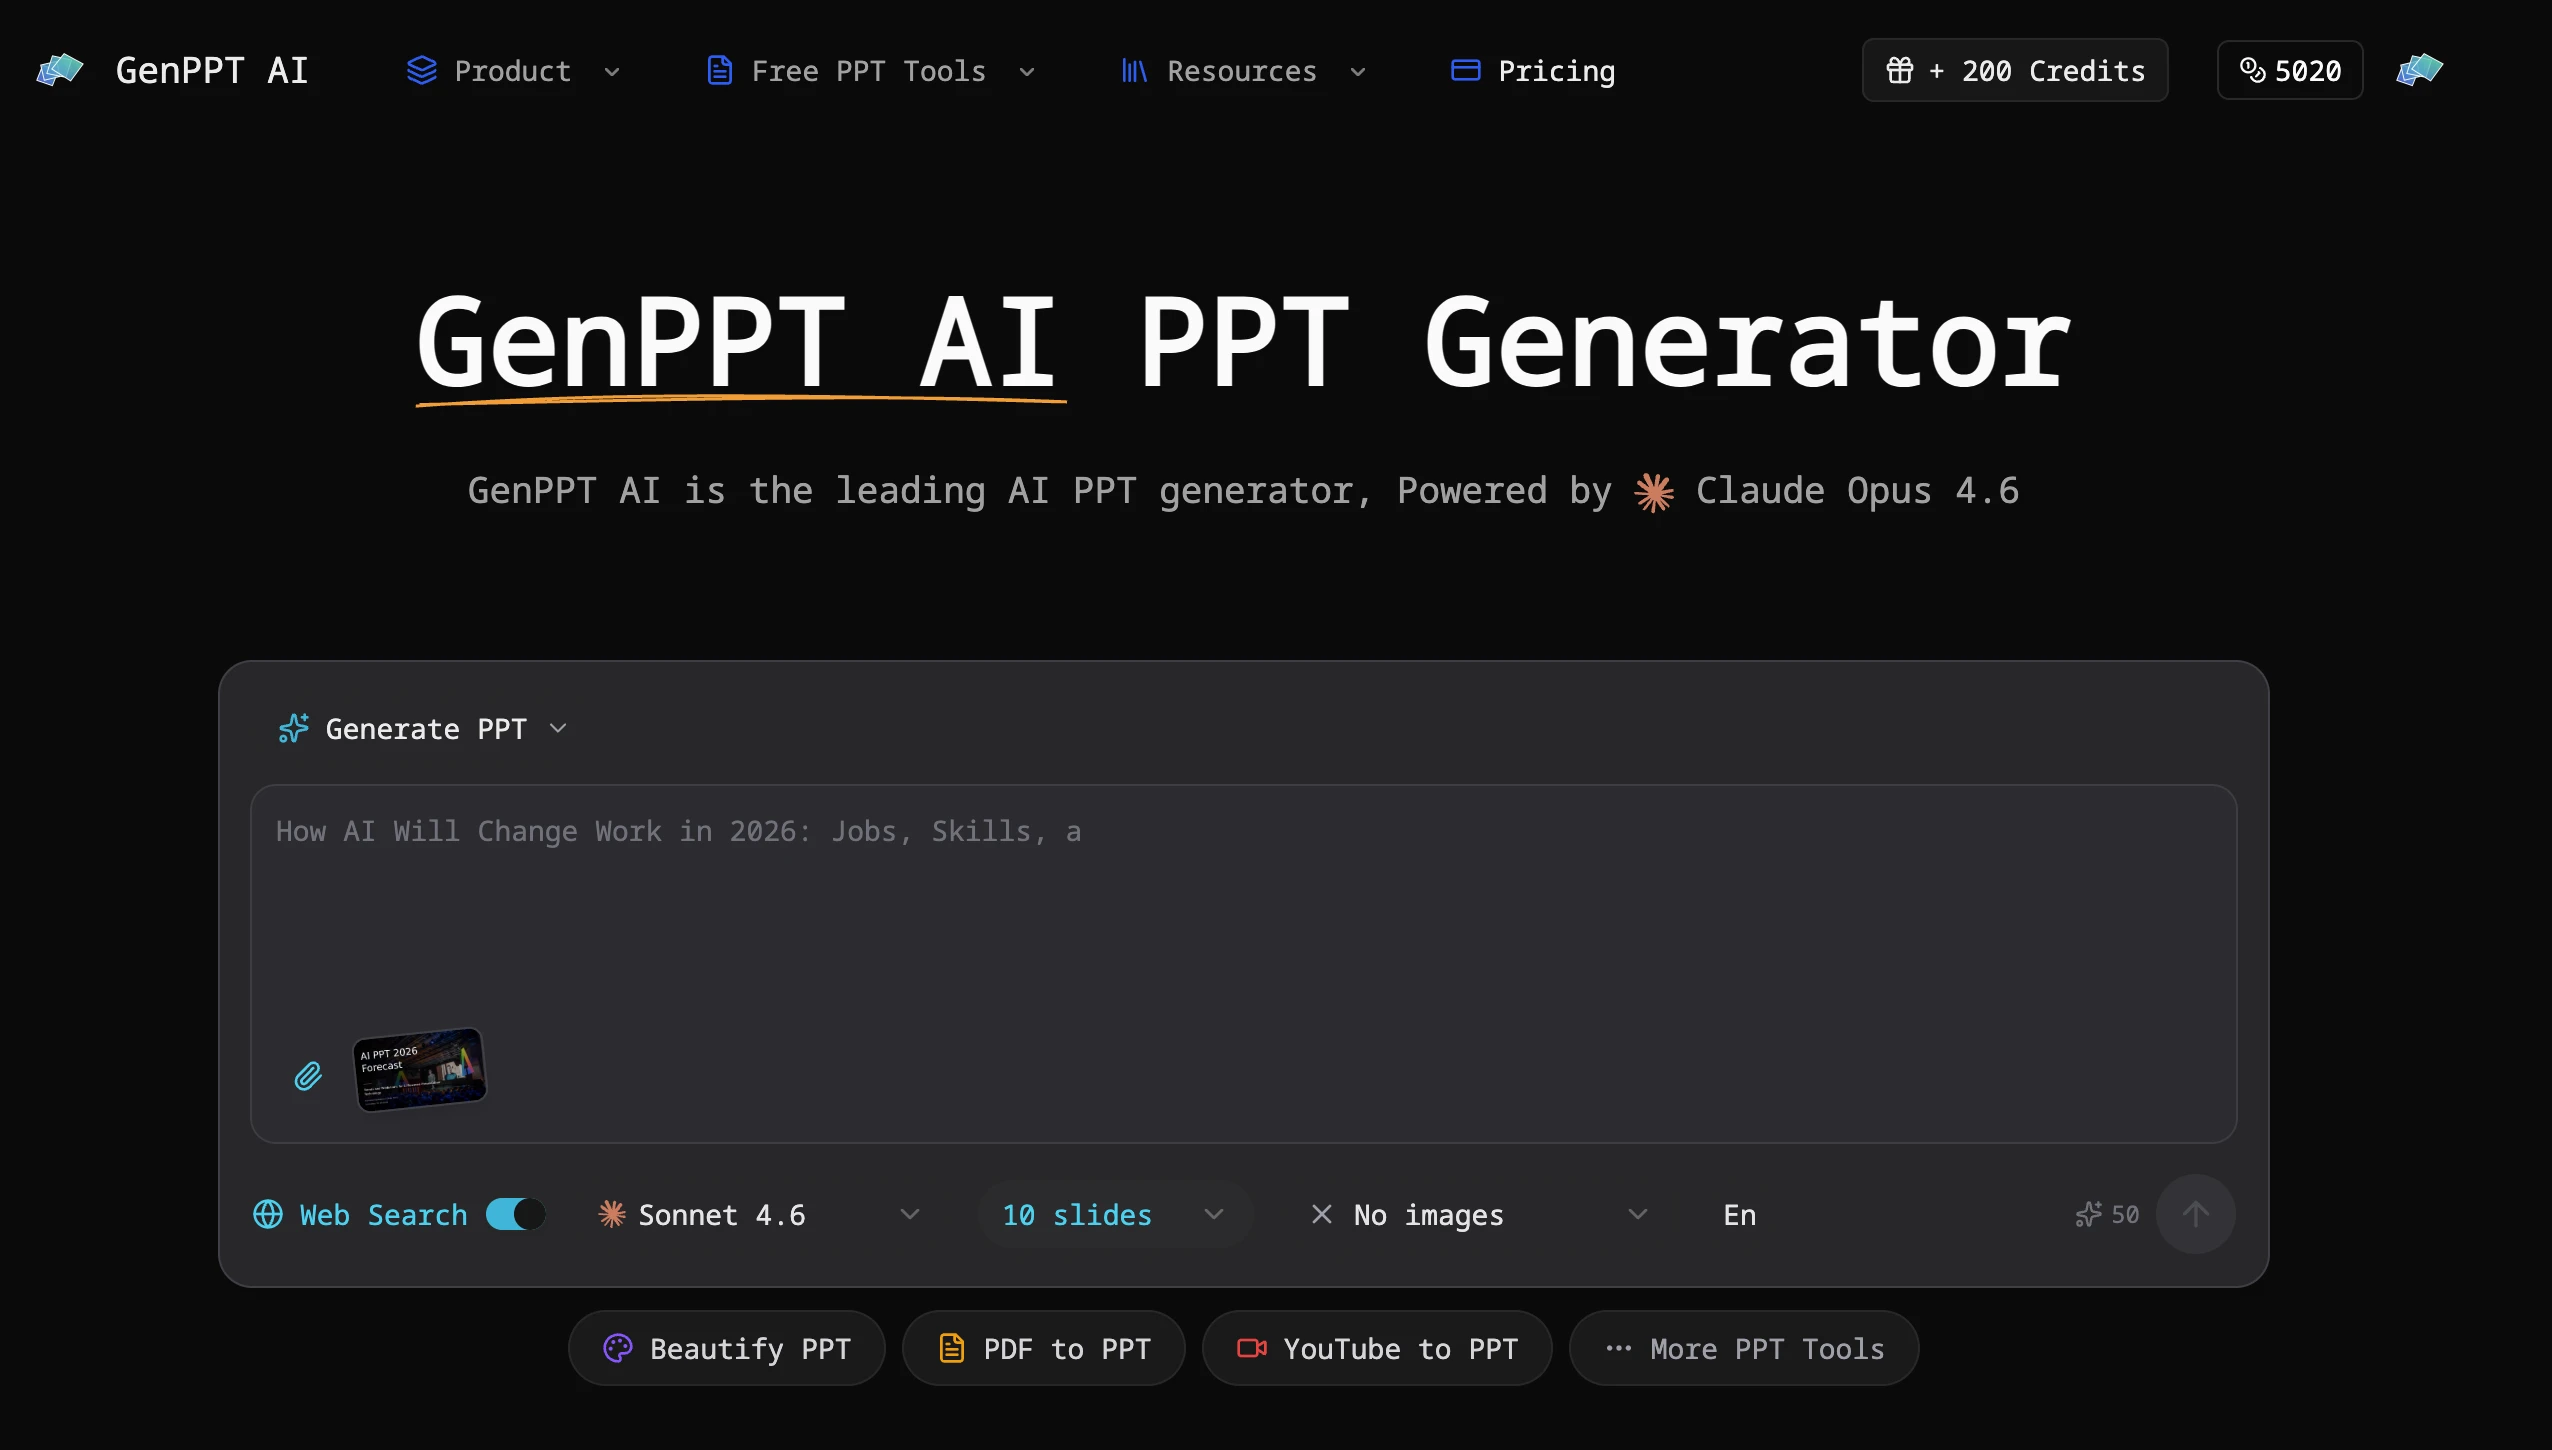Remove images via the X No images icon
2552x1450 pixels.
click(x=1321, y=1214)
